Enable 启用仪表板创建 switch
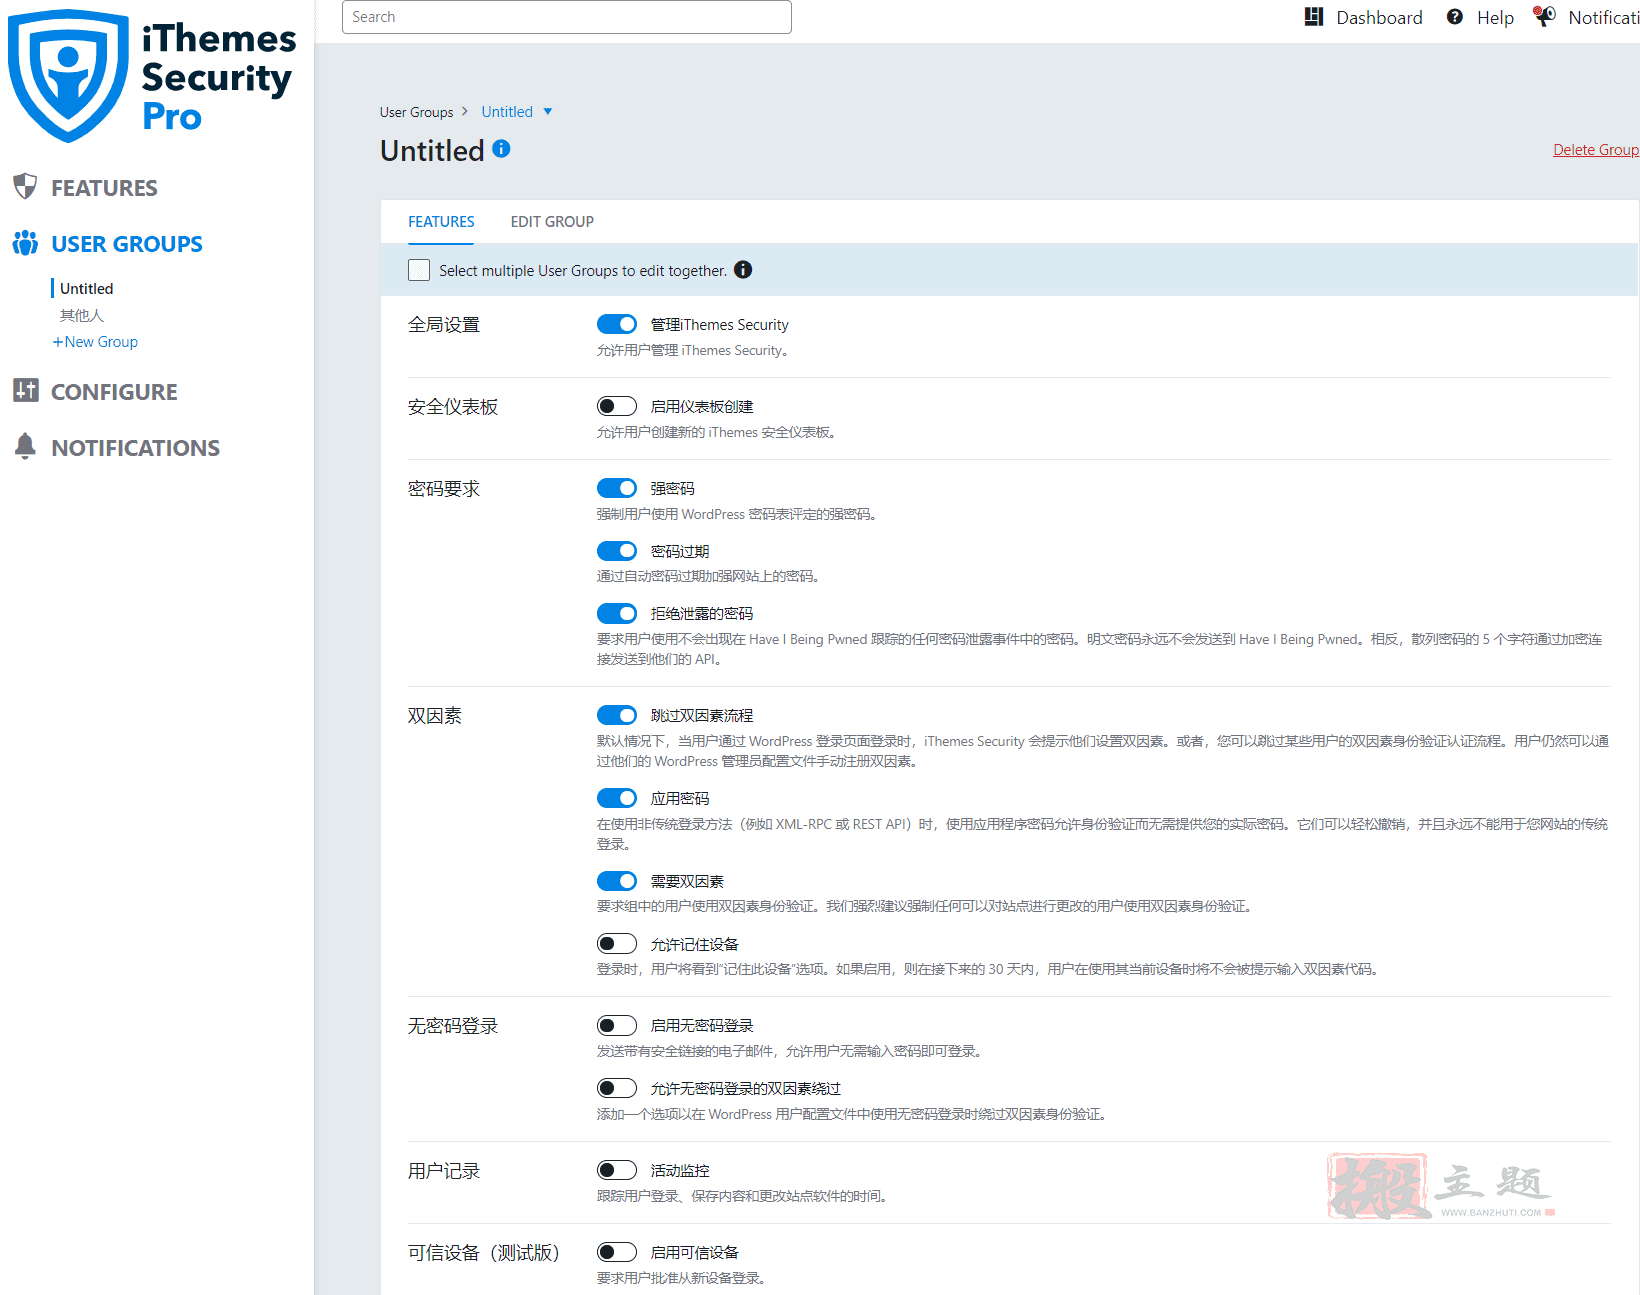This screenshot has height=1295, width=1640. tap(617, 406)
